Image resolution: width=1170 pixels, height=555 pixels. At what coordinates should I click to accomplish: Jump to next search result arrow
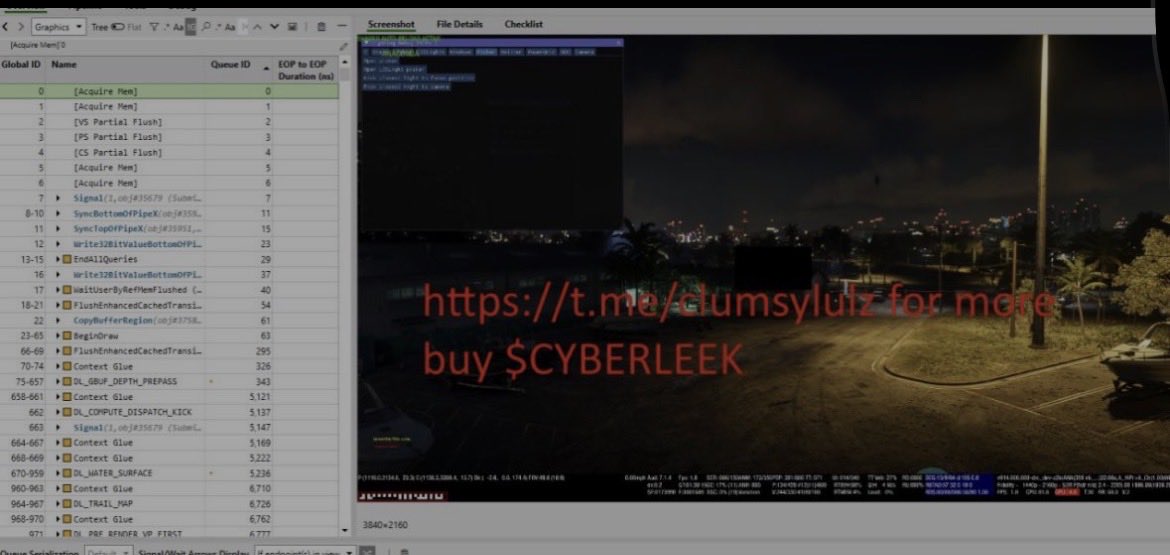274,27
